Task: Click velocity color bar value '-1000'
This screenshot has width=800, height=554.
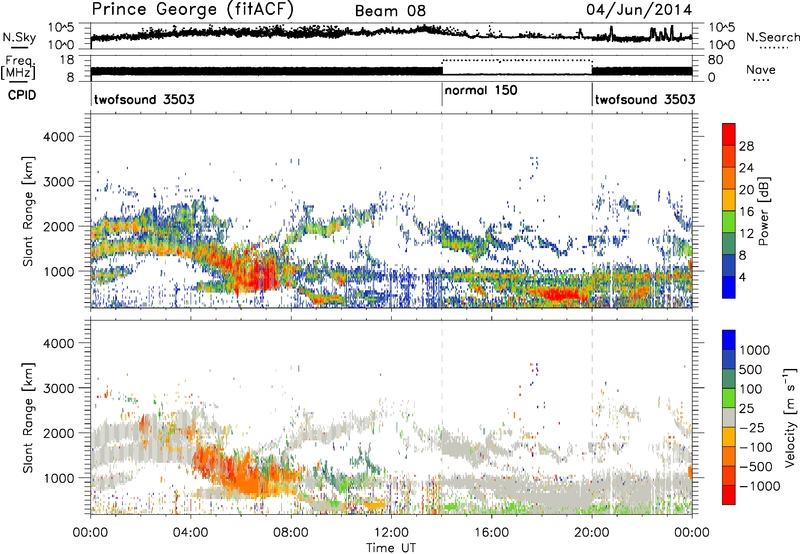Action: (759, 486)
